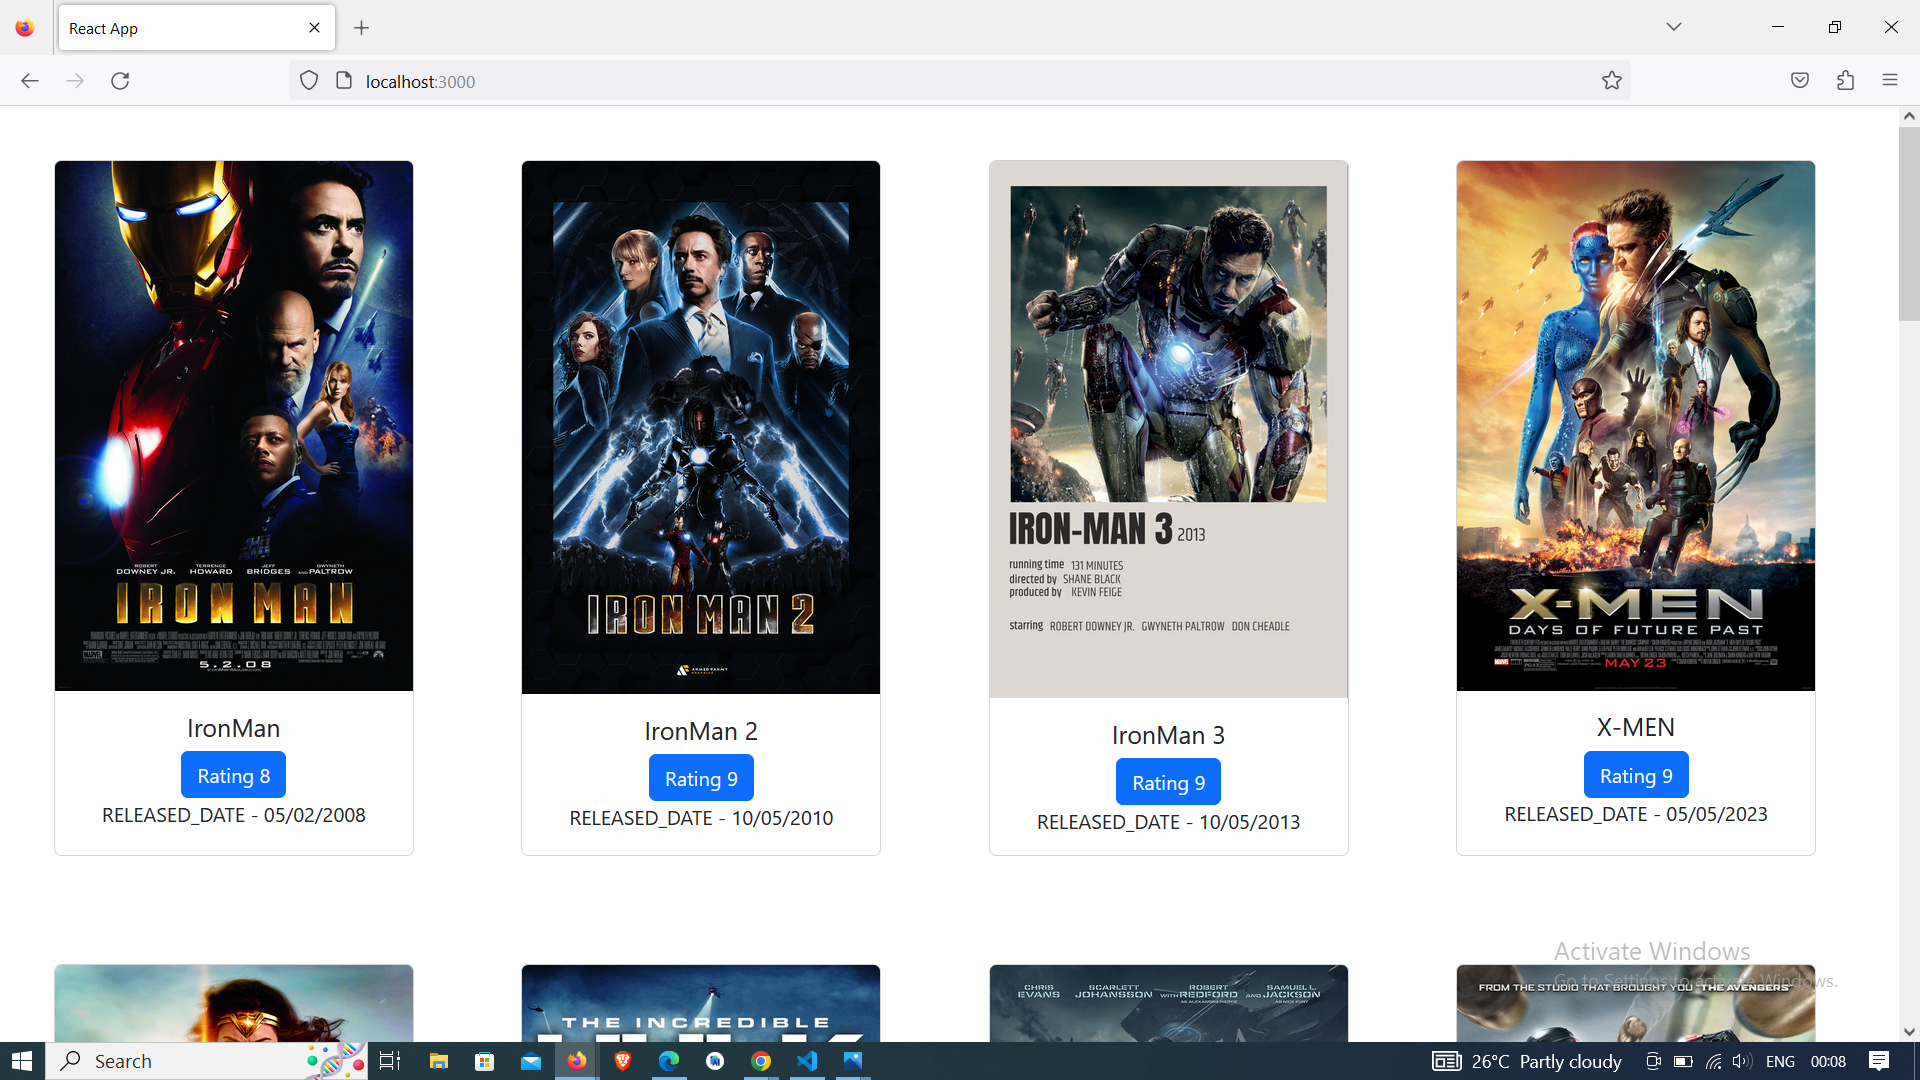Screen dimensions: 1920x1080
Task: Reload the localhost:3000 page
Action: tap(120, 81)
